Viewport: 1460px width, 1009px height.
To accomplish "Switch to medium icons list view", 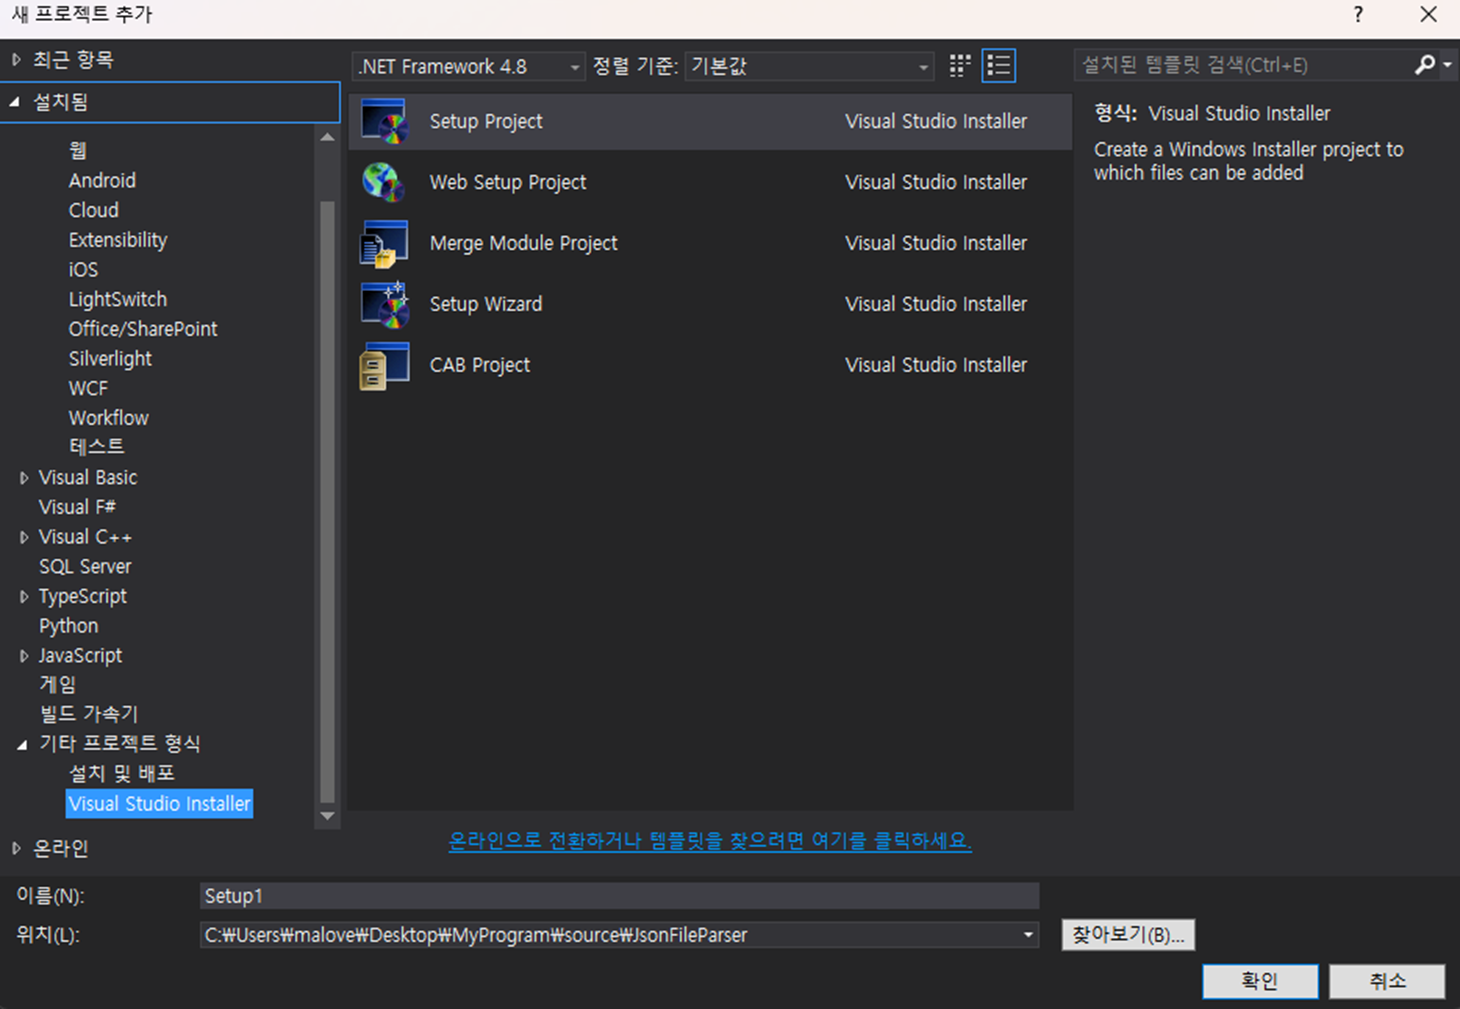I will point(998,66).
